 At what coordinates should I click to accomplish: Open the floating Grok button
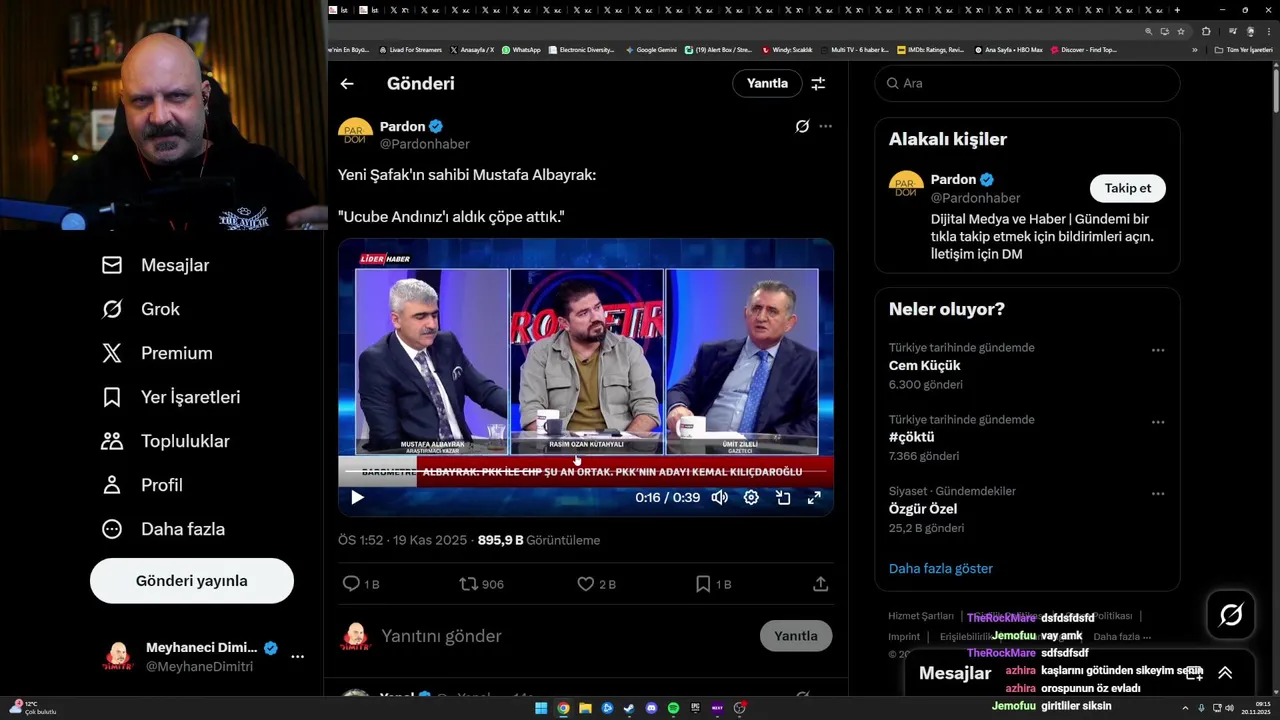1231,615
